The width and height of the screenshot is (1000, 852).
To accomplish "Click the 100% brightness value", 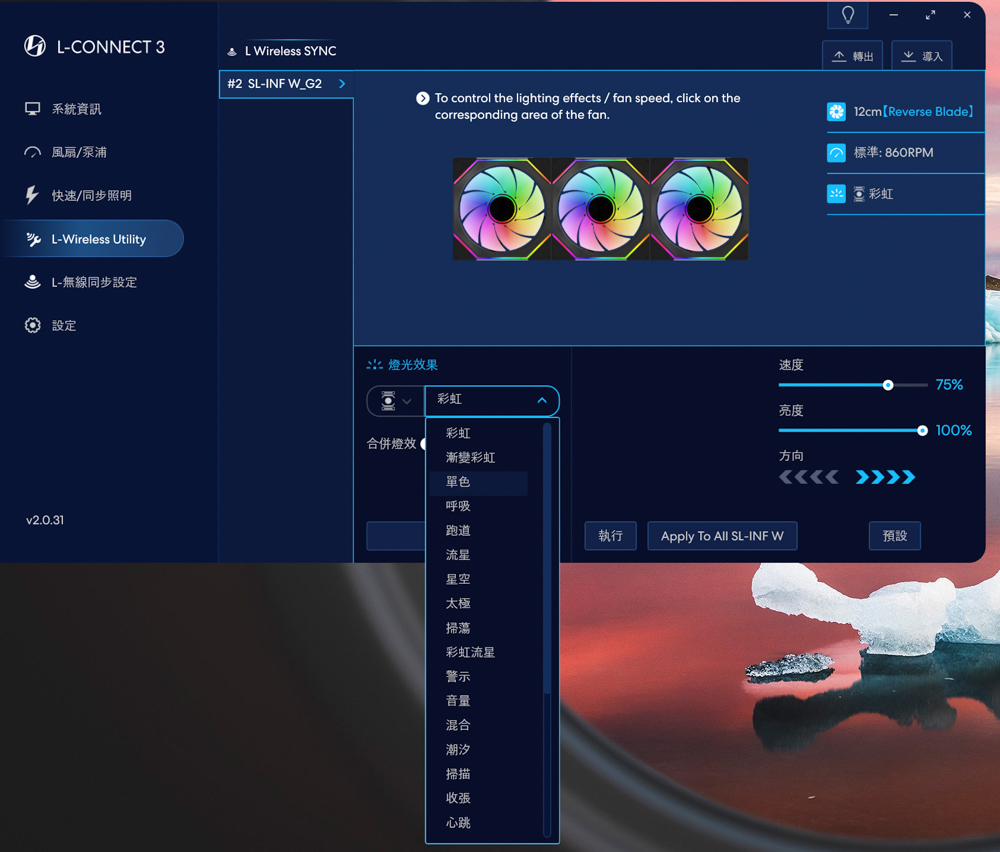I will 953,430.
